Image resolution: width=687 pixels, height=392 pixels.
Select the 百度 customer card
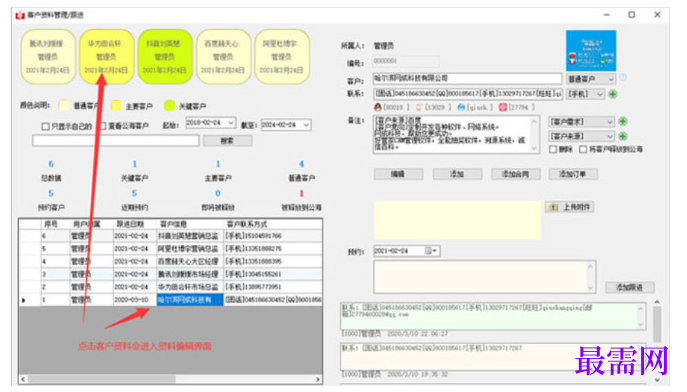pyautogui.click(x=223, y=57)
